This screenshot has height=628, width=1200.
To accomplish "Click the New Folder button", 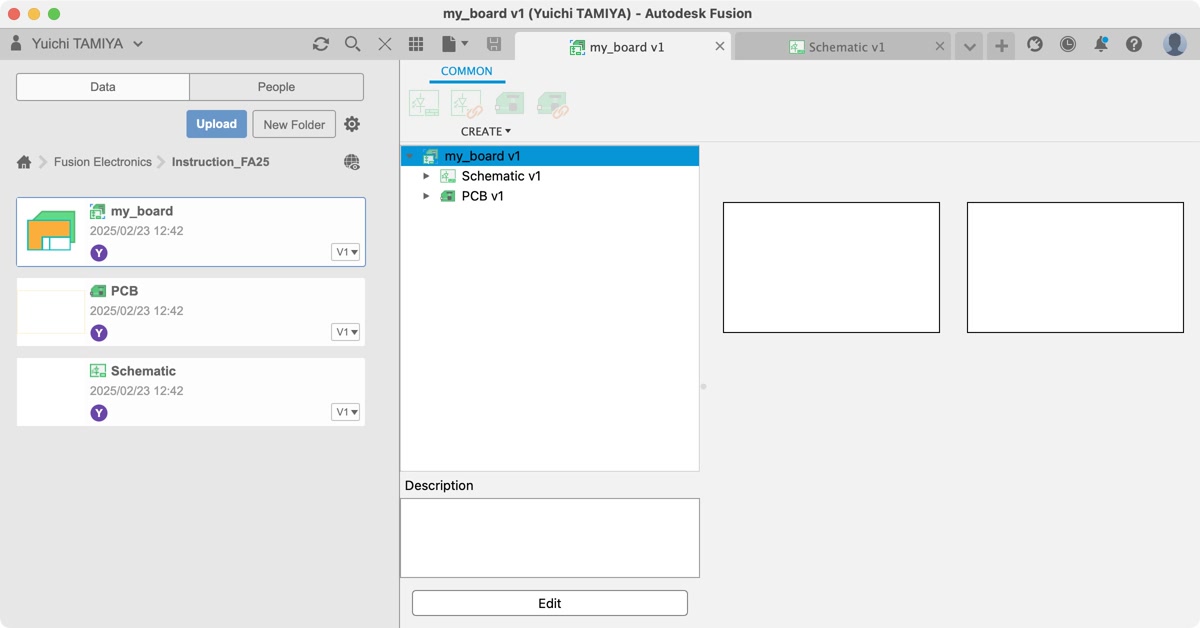I will click(x=294, y=124).
